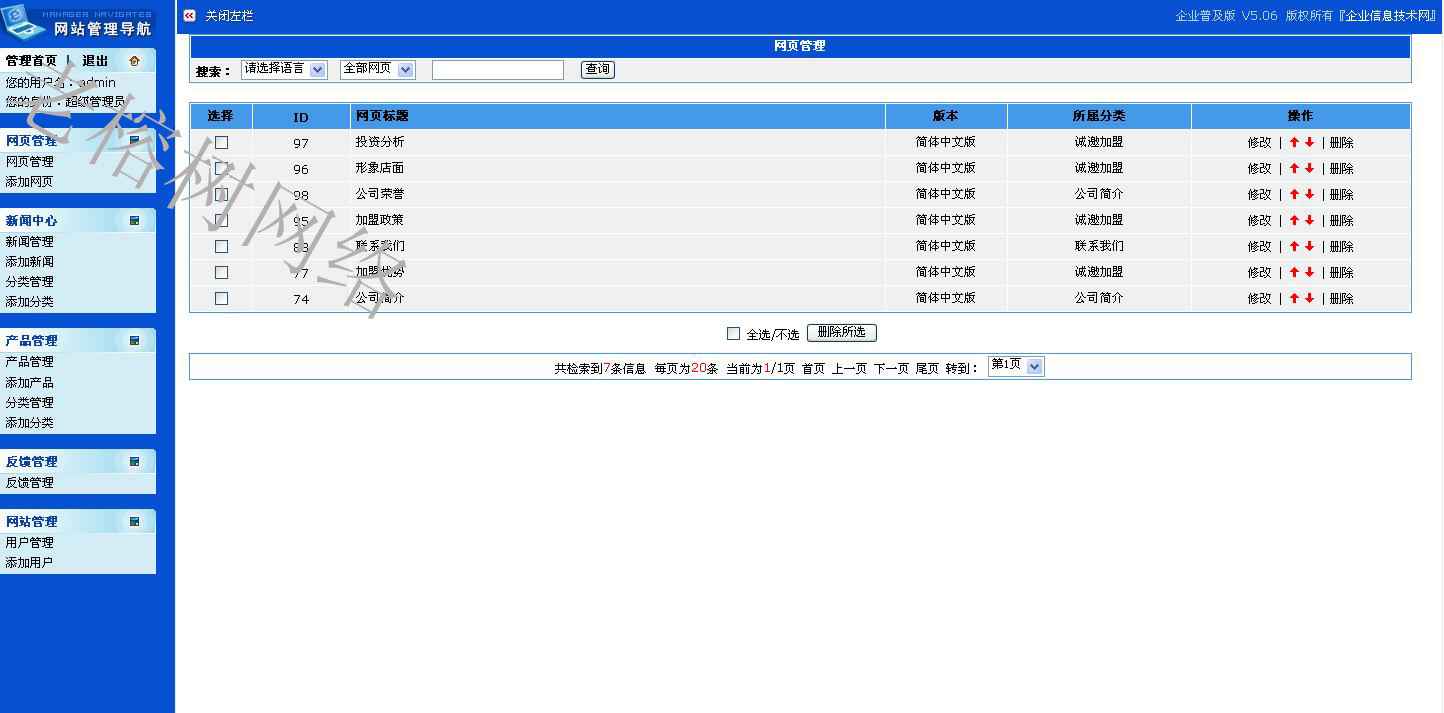
Task: Move ID 77 row down with red arrow
Action: coord(1309,272)
